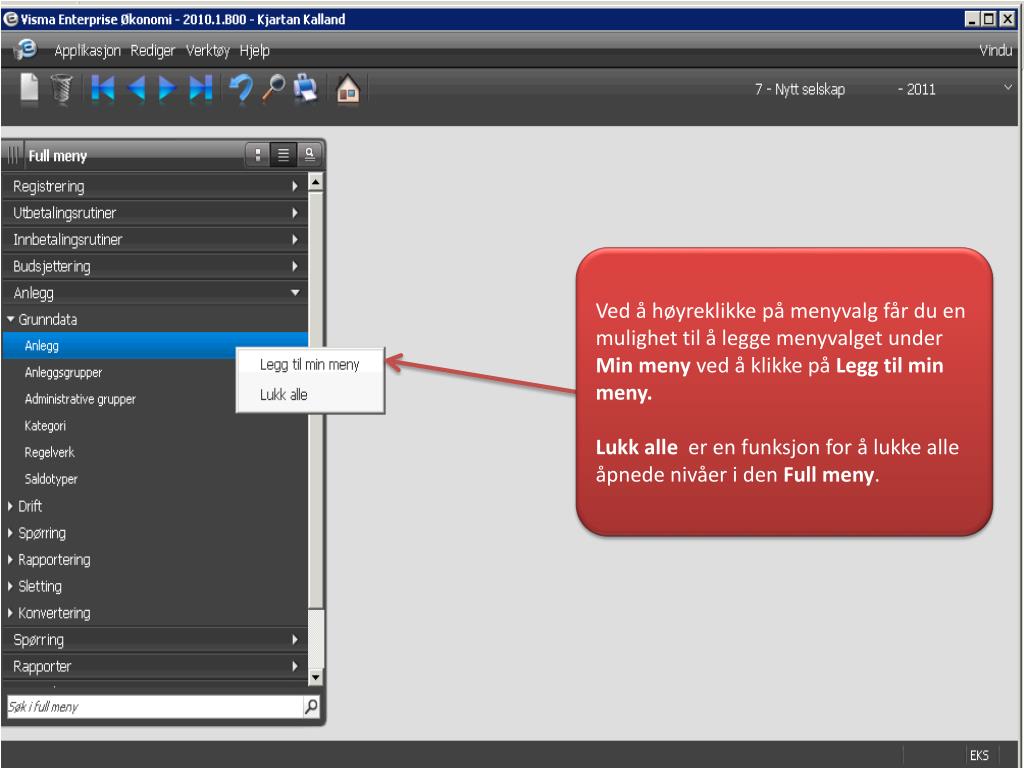
Task: Go to next record arrow
Action: tap(167, 88)
